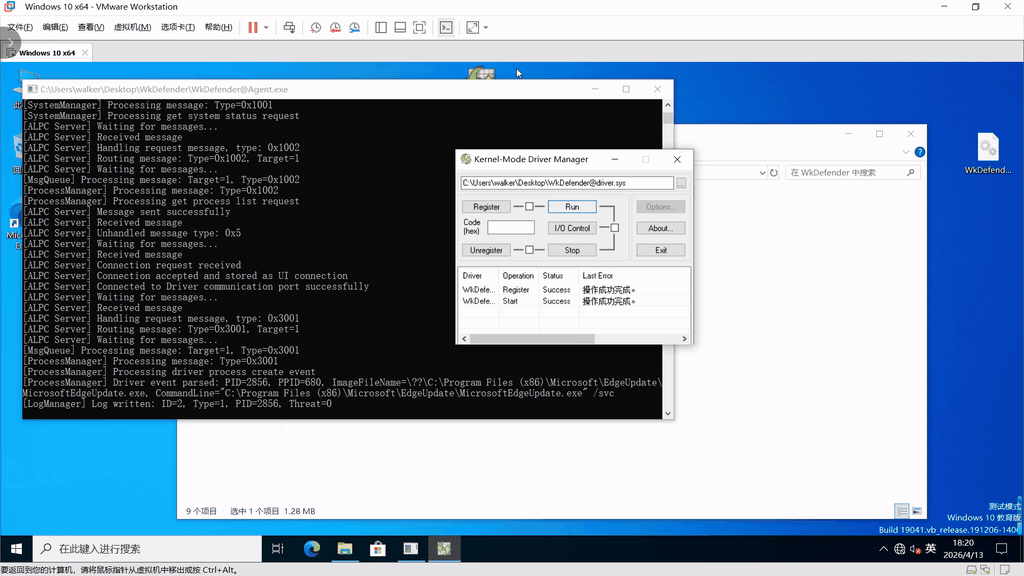Expand the stretch display dropdown arrow
This screenshot has height=576, width=1024.
coord(486,27)
